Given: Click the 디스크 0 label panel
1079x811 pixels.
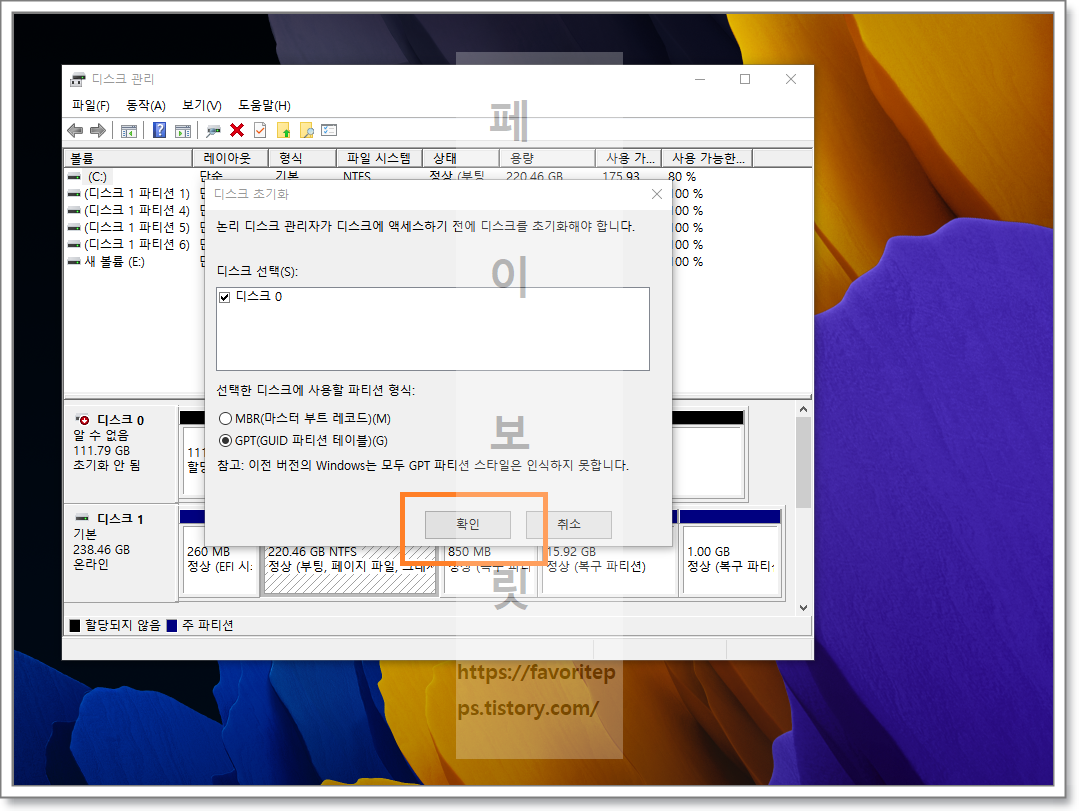Looking at the screenshot, I should click(x=120, y=454).
